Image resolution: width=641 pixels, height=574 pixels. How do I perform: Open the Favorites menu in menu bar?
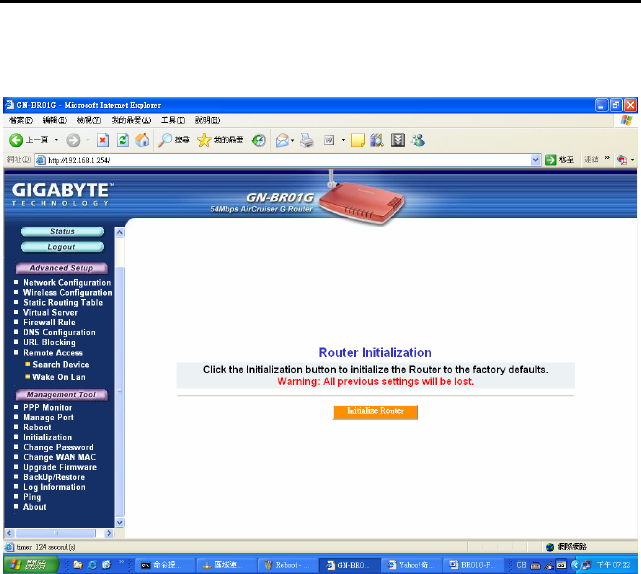click(131, 120)
